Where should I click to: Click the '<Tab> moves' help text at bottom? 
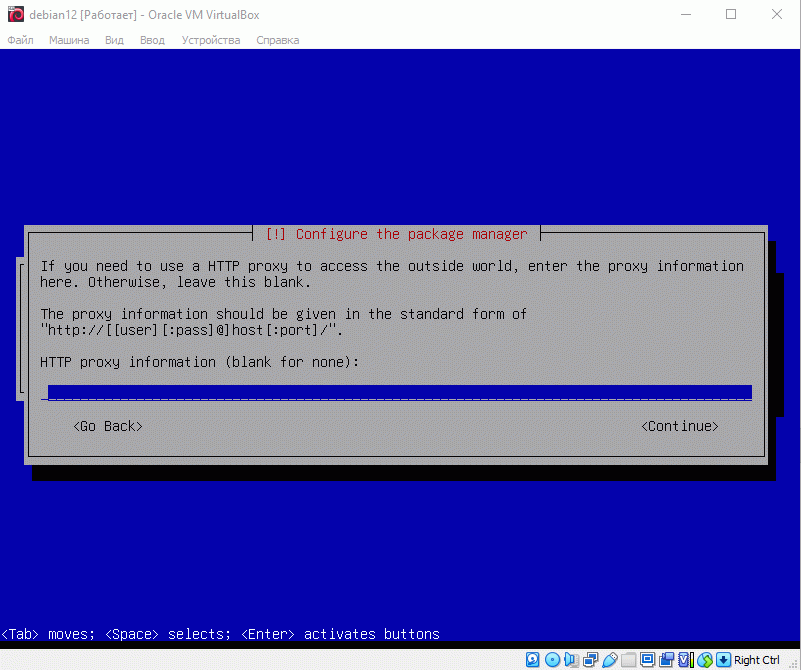pos(48,634)
